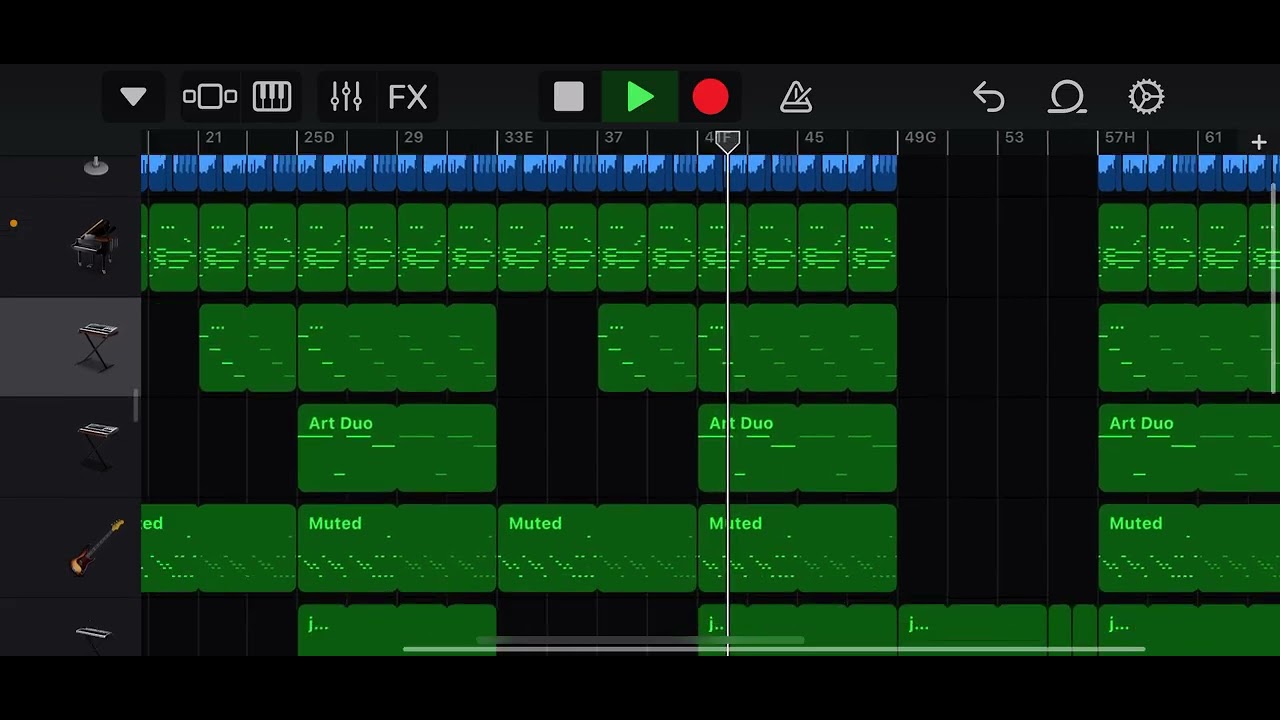The width and height of the screenshot is (1280, 720).
Task: Tap ruler at bar 45
Action: 814,138
